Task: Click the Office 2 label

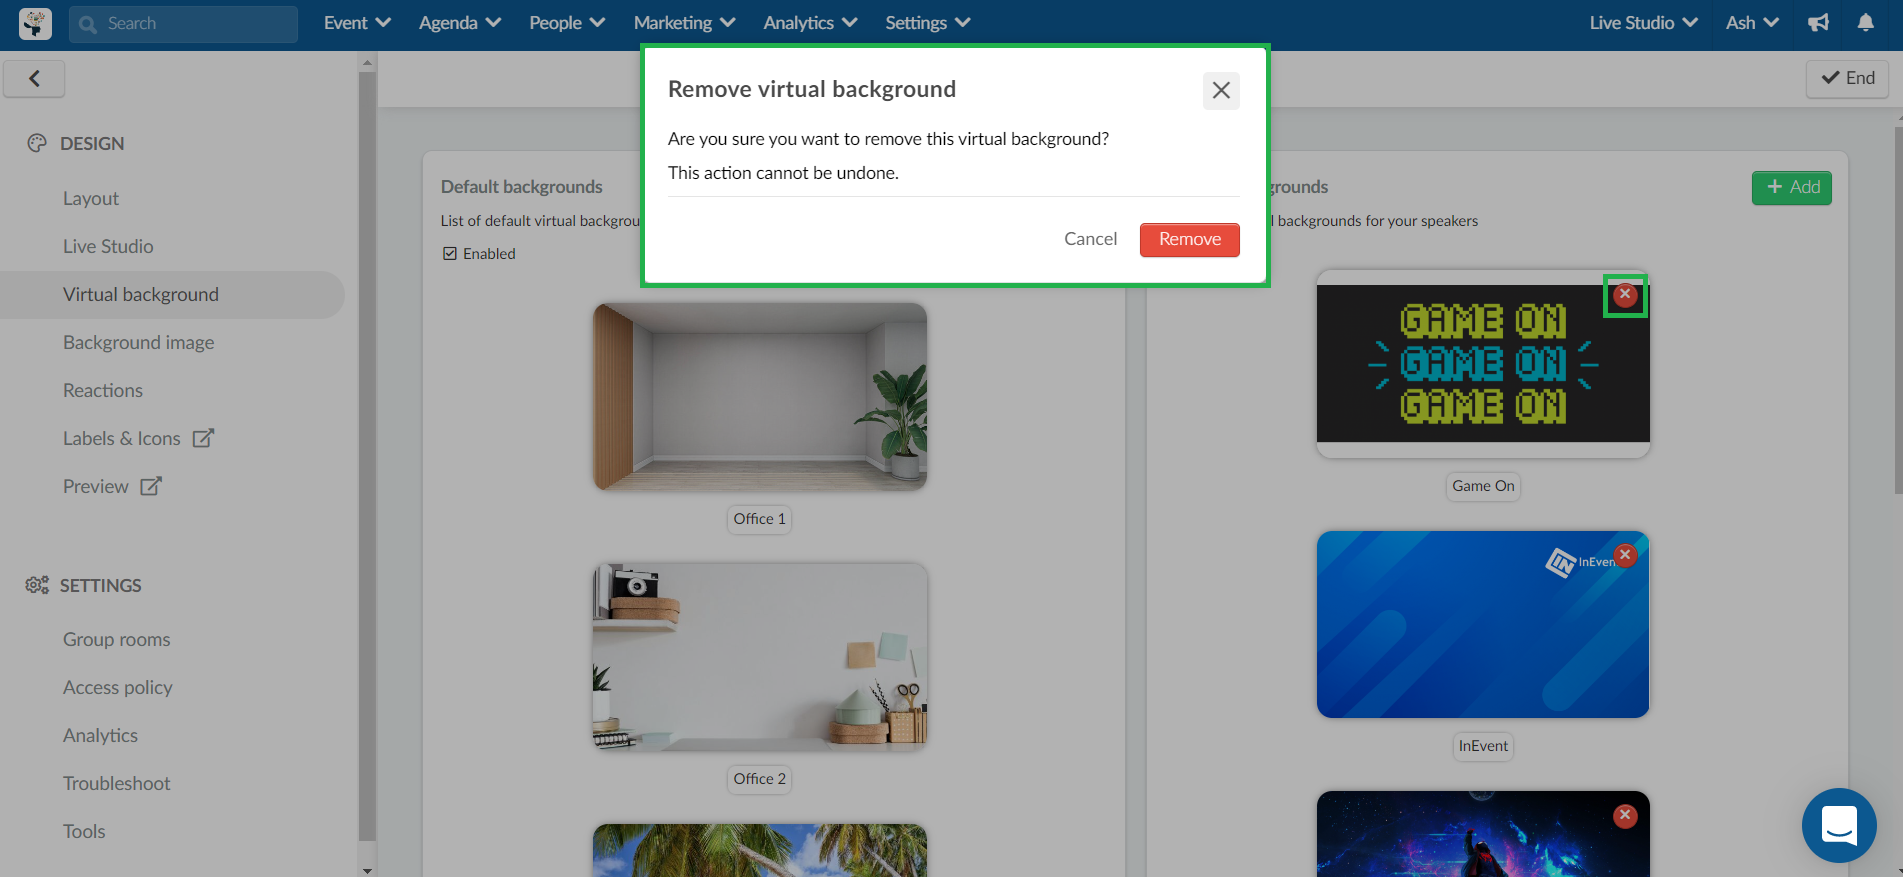Action: click(x=760, y=779)
